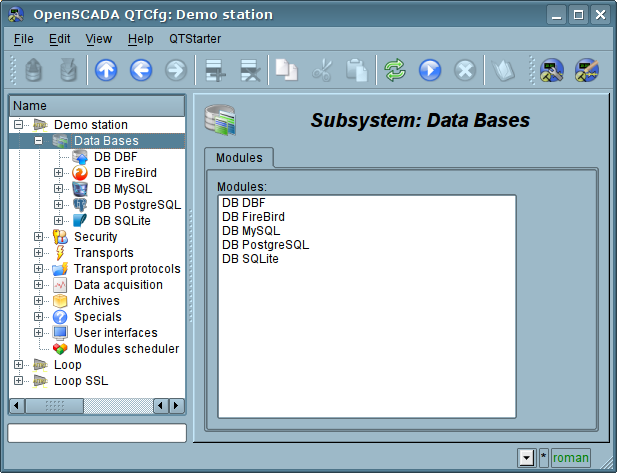The width and height of the screenshot is (617, 473).
Task: Select the Archives tree item
Action: [96, 301]
